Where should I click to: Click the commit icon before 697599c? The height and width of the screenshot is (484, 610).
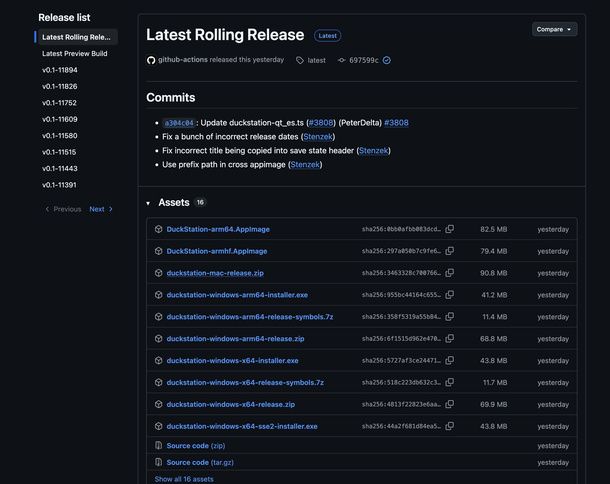(x=342, y=60)
